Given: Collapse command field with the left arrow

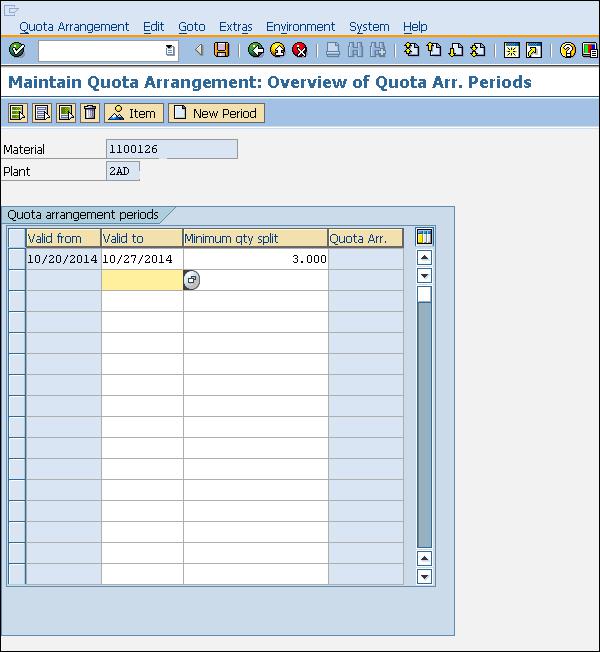Looking at the screenshot, I should (199, 50).
